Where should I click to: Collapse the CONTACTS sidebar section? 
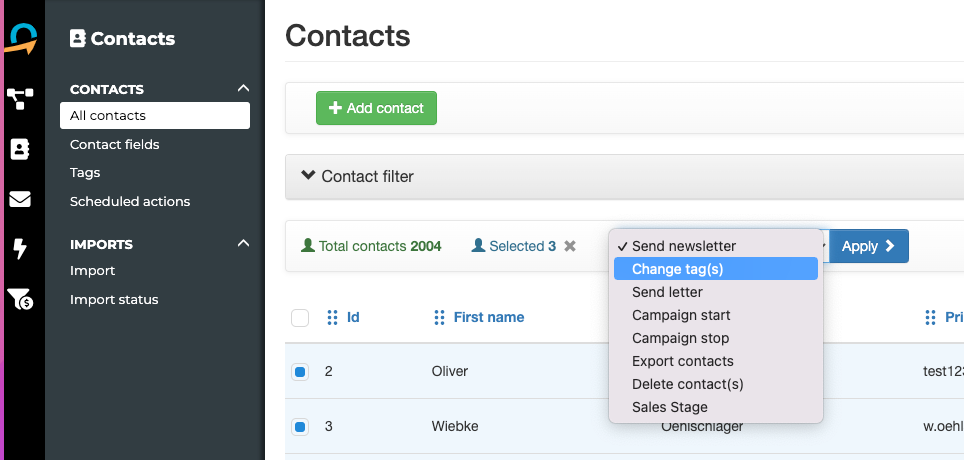(x=243, y=89)
